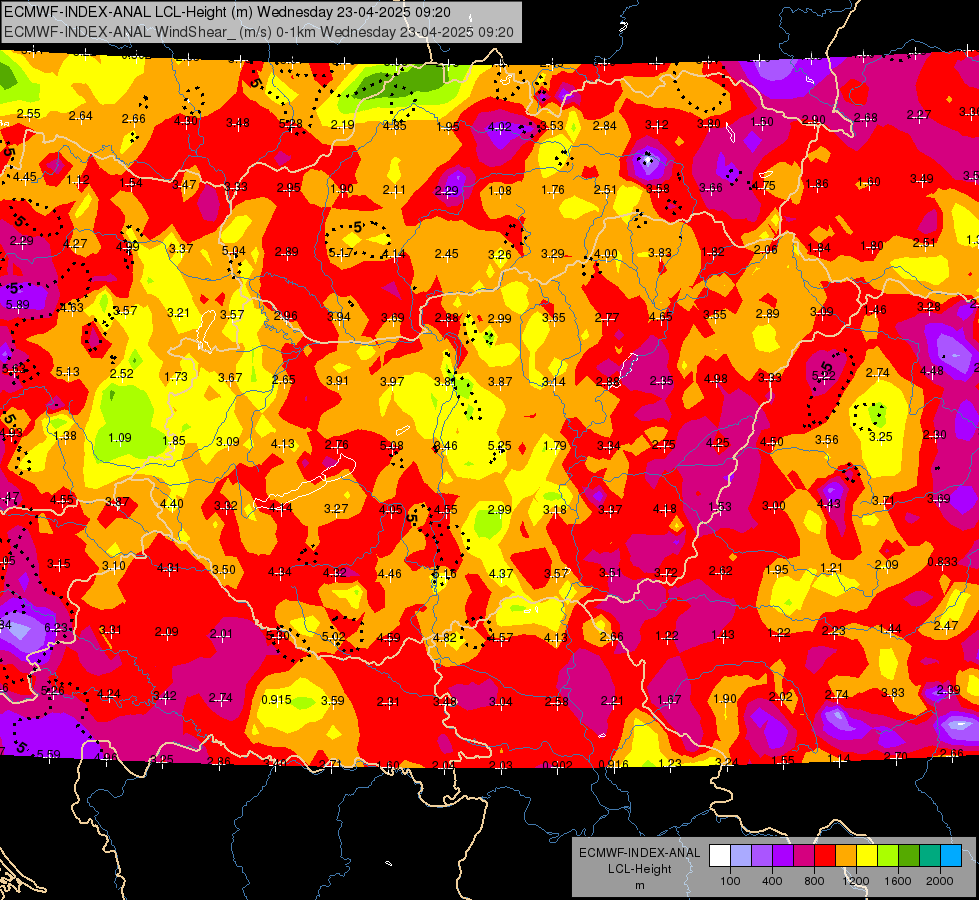Click the legend text LCL-Height
This screenshot has height=900, width=979.
[639, 869]
